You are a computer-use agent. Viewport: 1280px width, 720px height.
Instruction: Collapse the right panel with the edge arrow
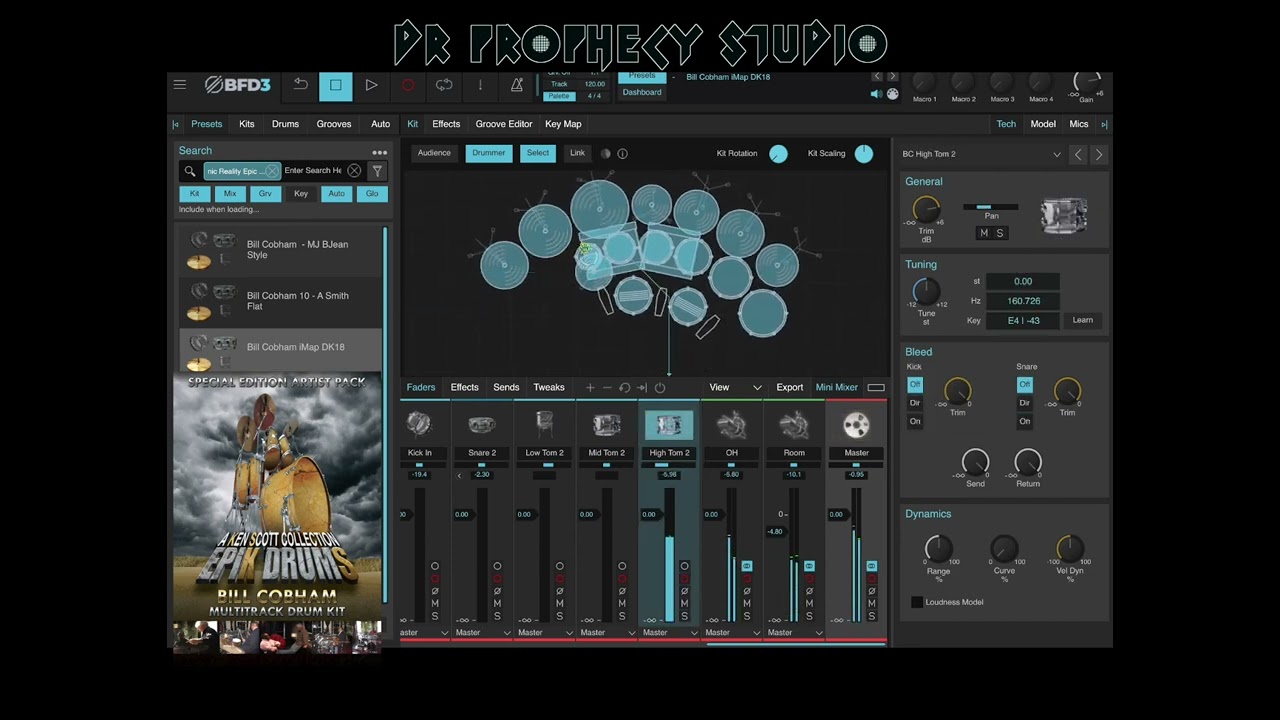pos(1104,124)
